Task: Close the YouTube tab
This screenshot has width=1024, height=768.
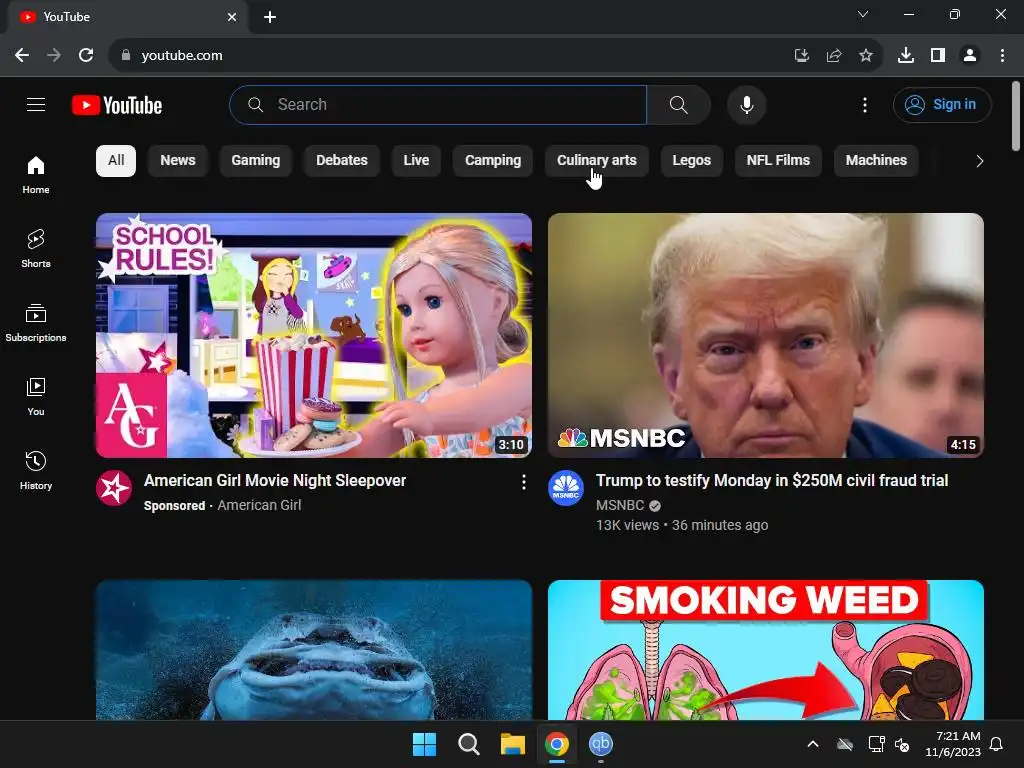Action: pyautogui.click(x=232, y=17)
